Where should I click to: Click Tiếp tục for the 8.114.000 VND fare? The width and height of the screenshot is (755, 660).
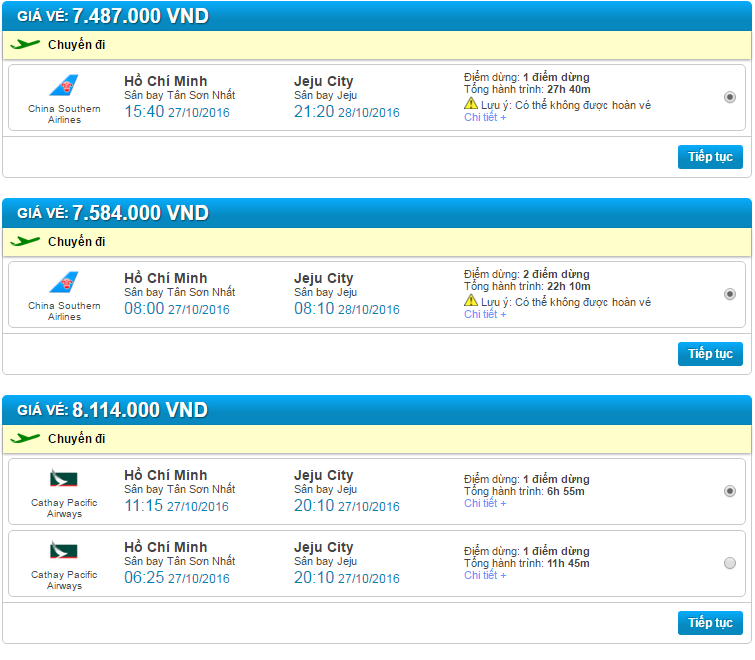pos(710,623)
